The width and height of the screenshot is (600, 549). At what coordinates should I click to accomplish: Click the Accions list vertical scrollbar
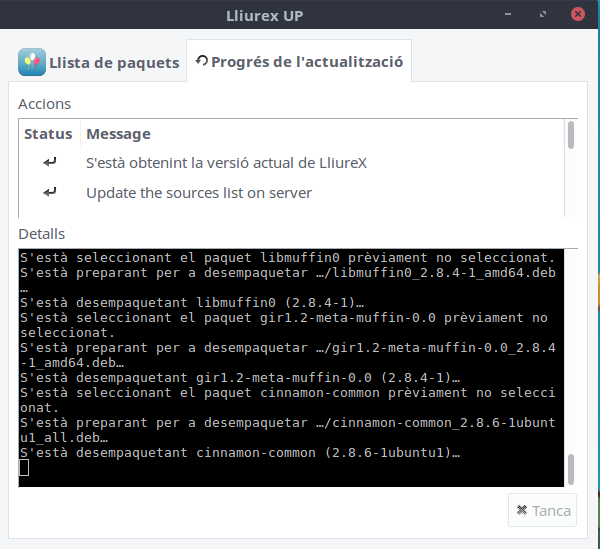tap(572, 135)
